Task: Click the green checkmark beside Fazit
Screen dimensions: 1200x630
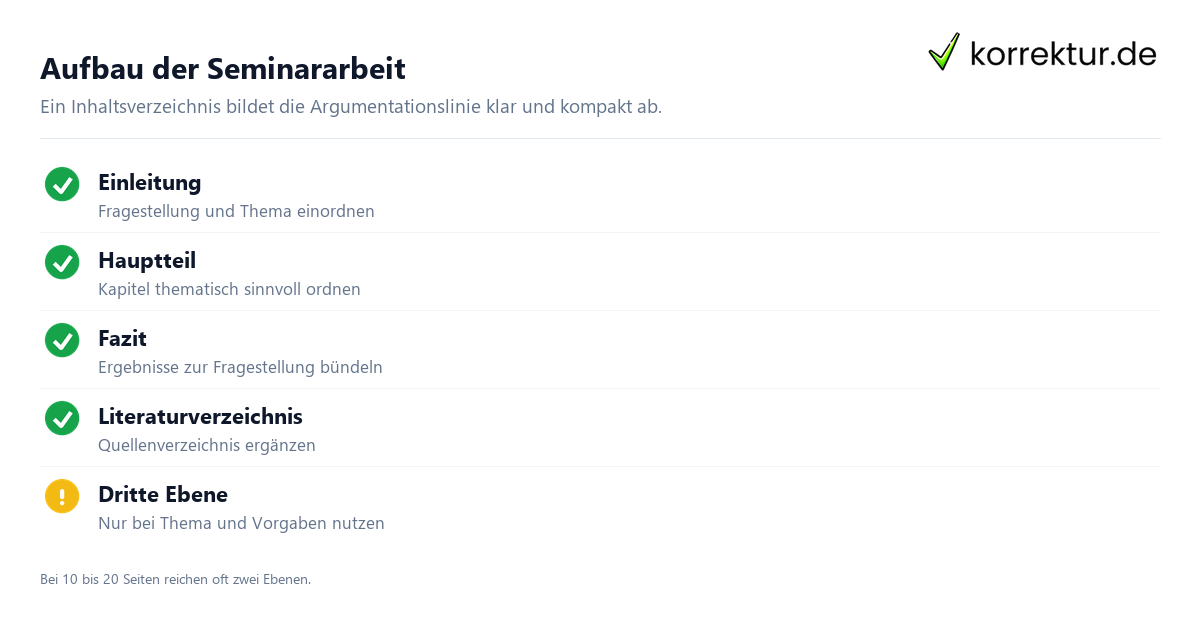Action: 62,340
